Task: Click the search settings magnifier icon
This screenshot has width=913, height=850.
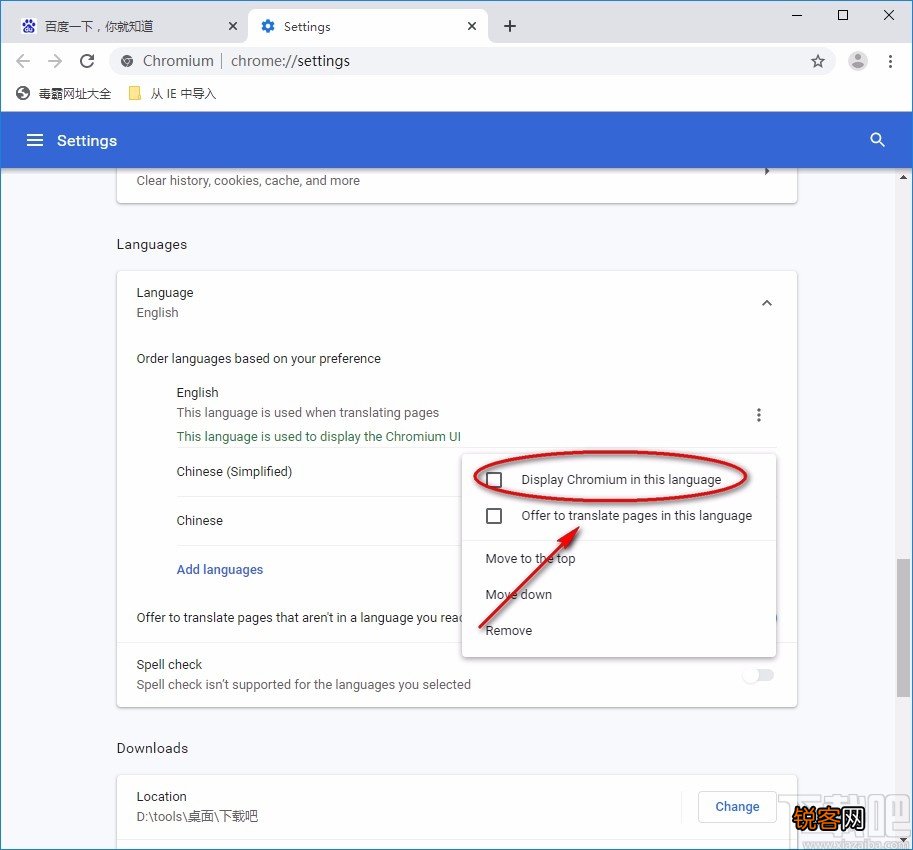Action: click(877, 140)
